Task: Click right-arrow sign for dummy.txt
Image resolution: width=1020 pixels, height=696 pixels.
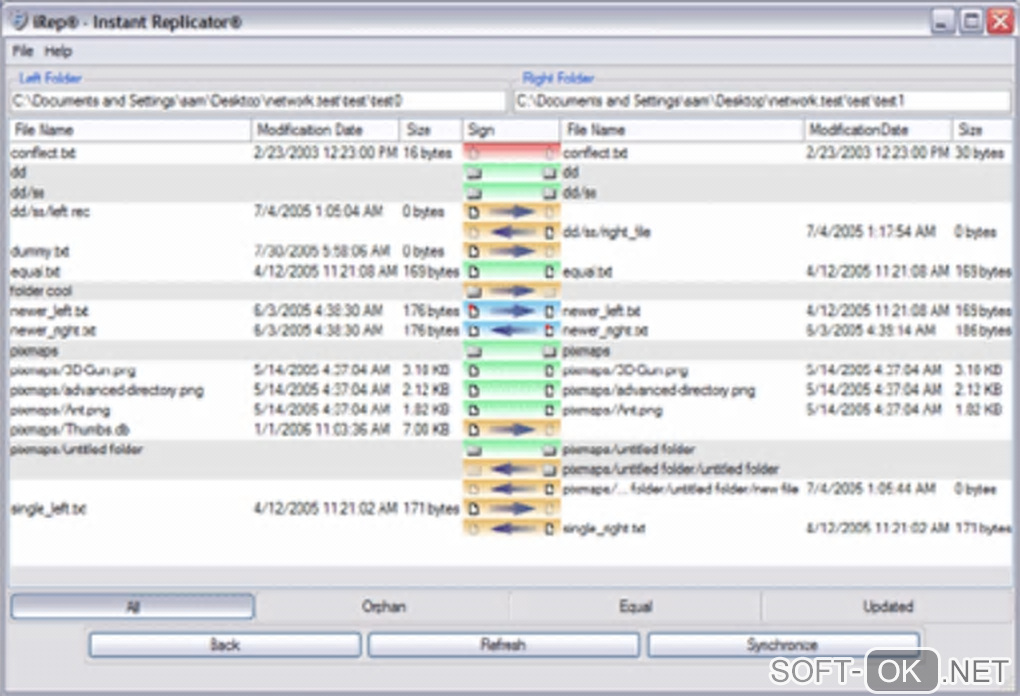Action: (511, 252)
